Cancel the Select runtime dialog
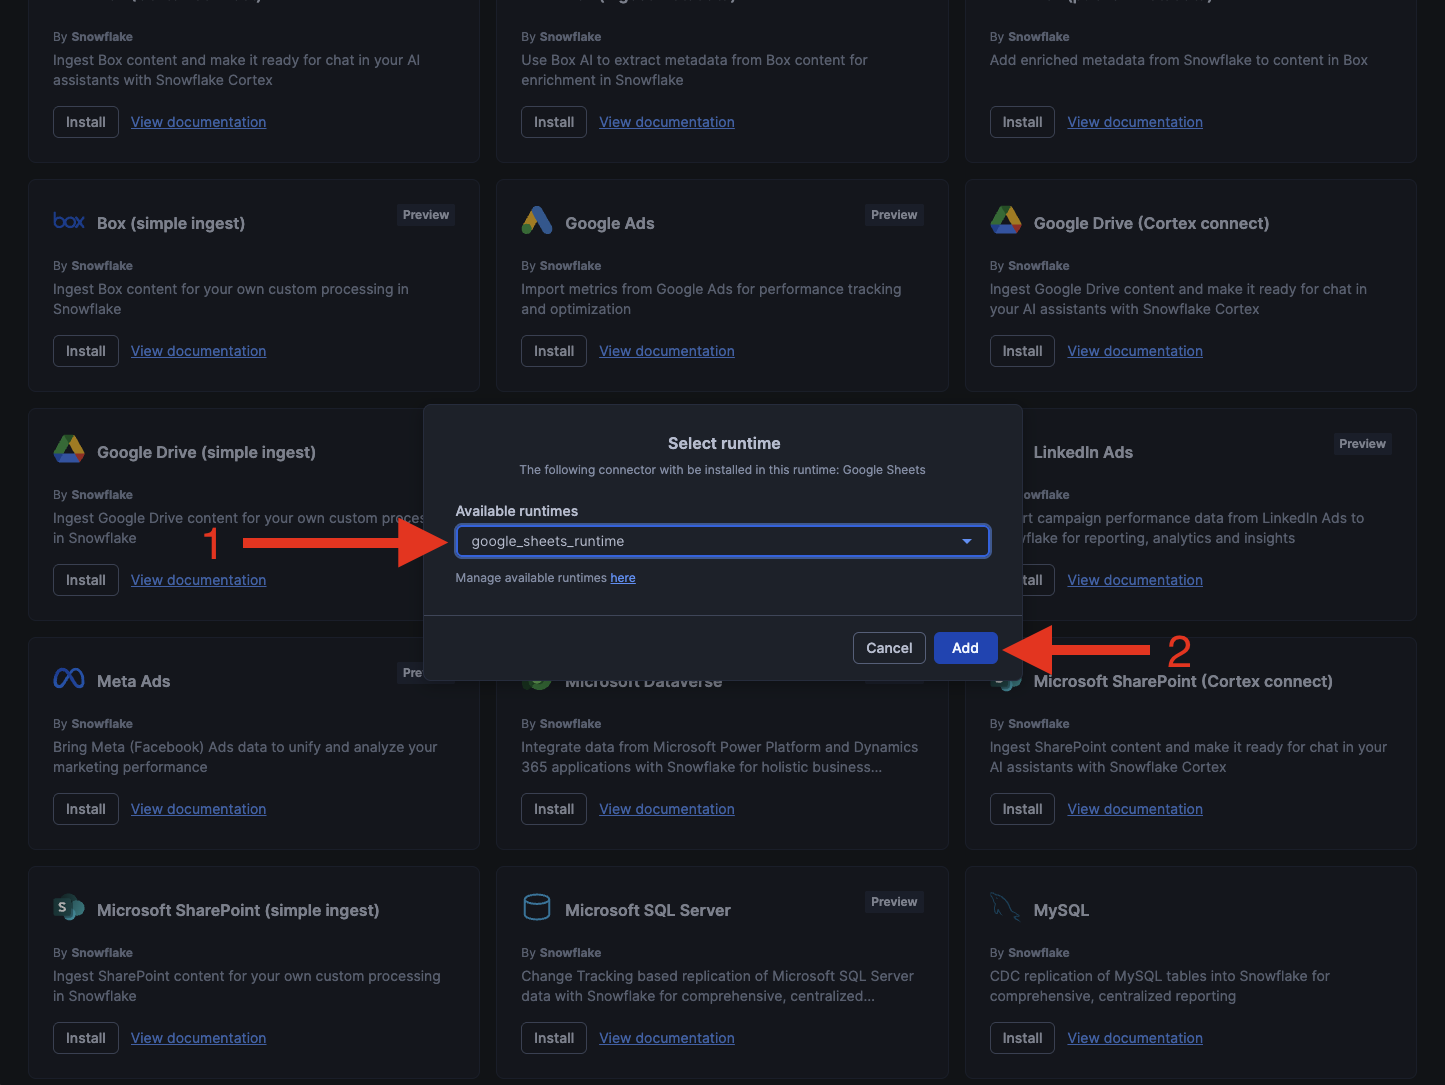Image resolution: width=1445 pixels, height=1085 pixels. (888, 648)
